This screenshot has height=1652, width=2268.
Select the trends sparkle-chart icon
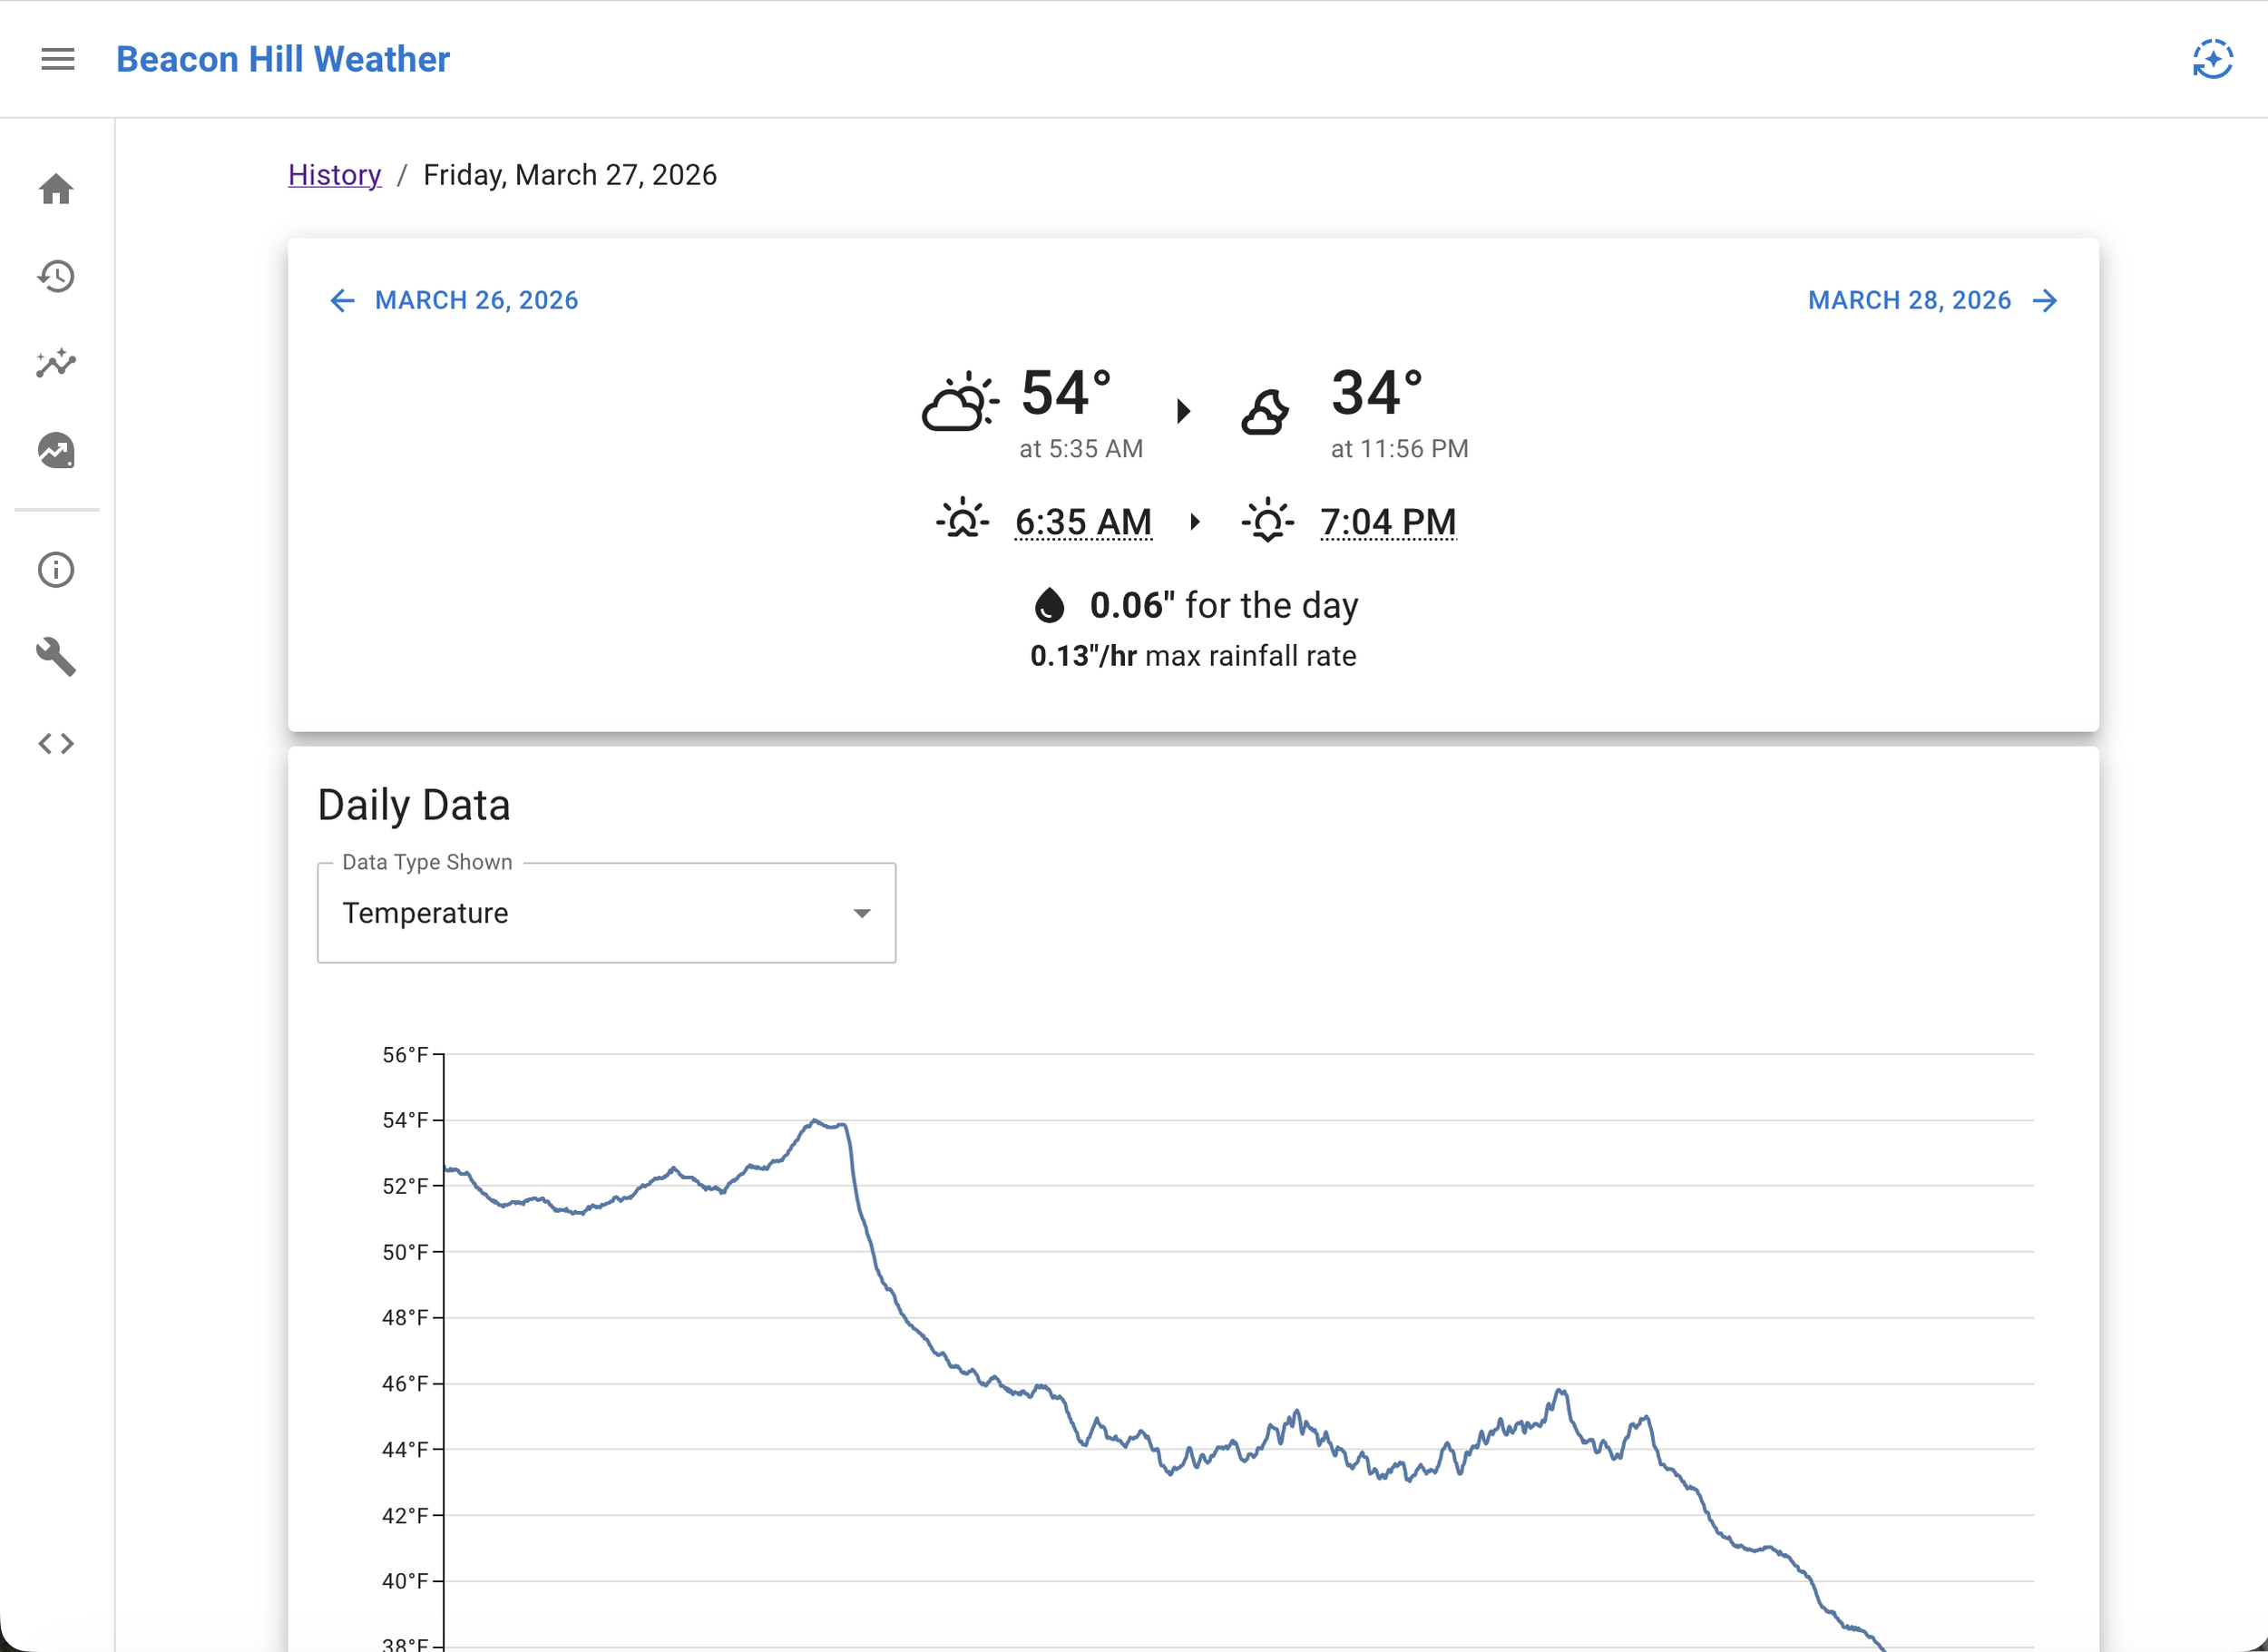tap(55, 364)
